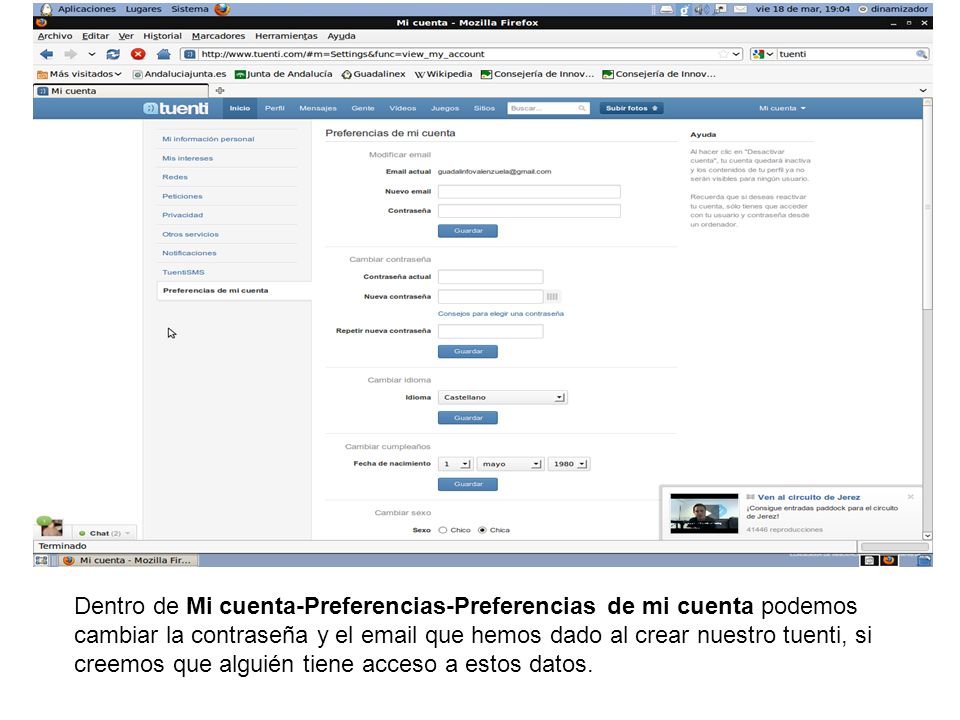Open Más visitados bookmarks folder

pos(79,74)
